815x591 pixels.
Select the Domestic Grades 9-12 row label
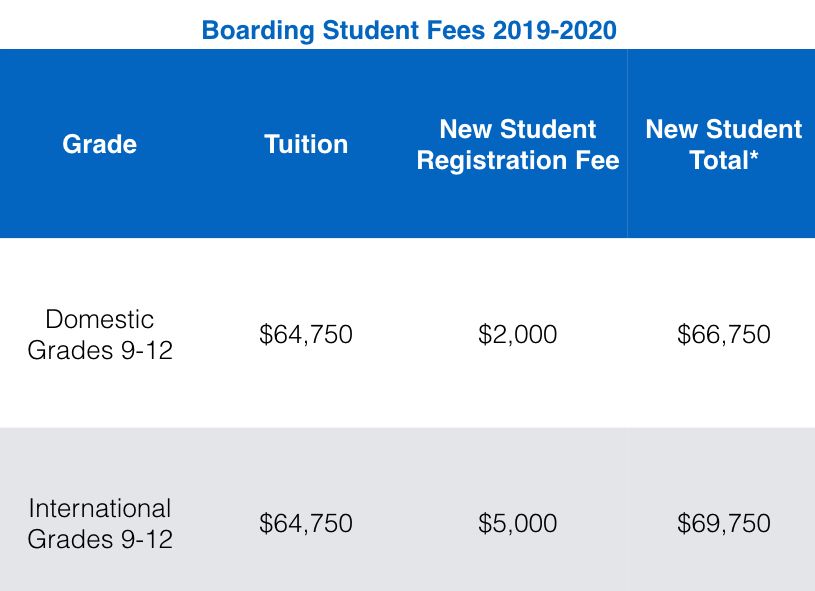tap(99, 334)
